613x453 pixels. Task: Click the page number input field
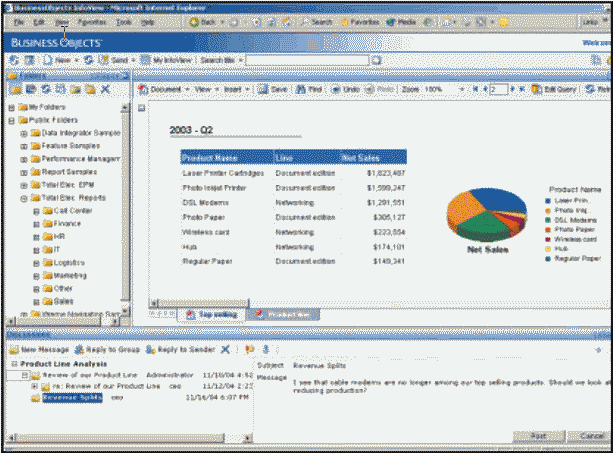pyautogui.click(x=499, y=90)
